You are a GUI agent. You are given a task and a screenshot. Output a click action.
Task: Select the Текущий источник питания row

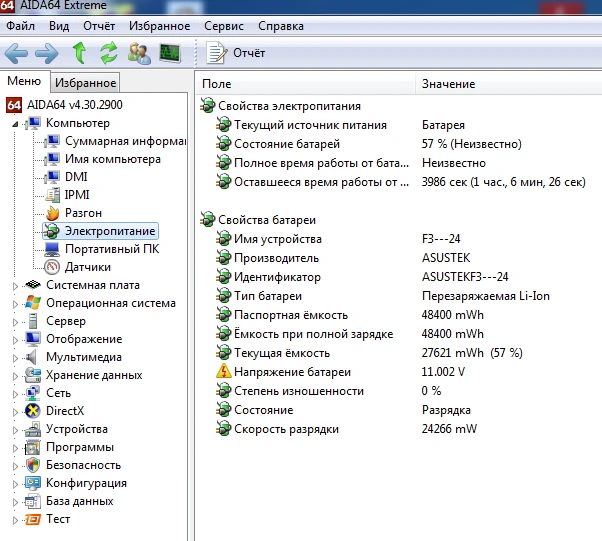[399, 125]
